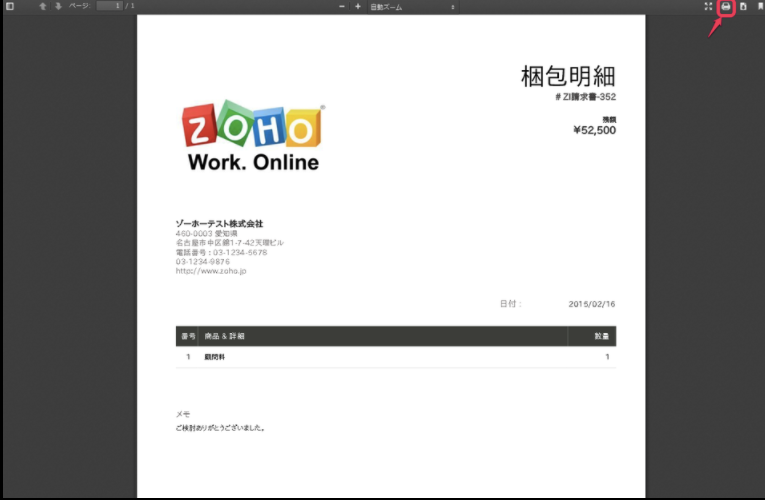Switch to presentation fullscreen mode

click(708, 6)
